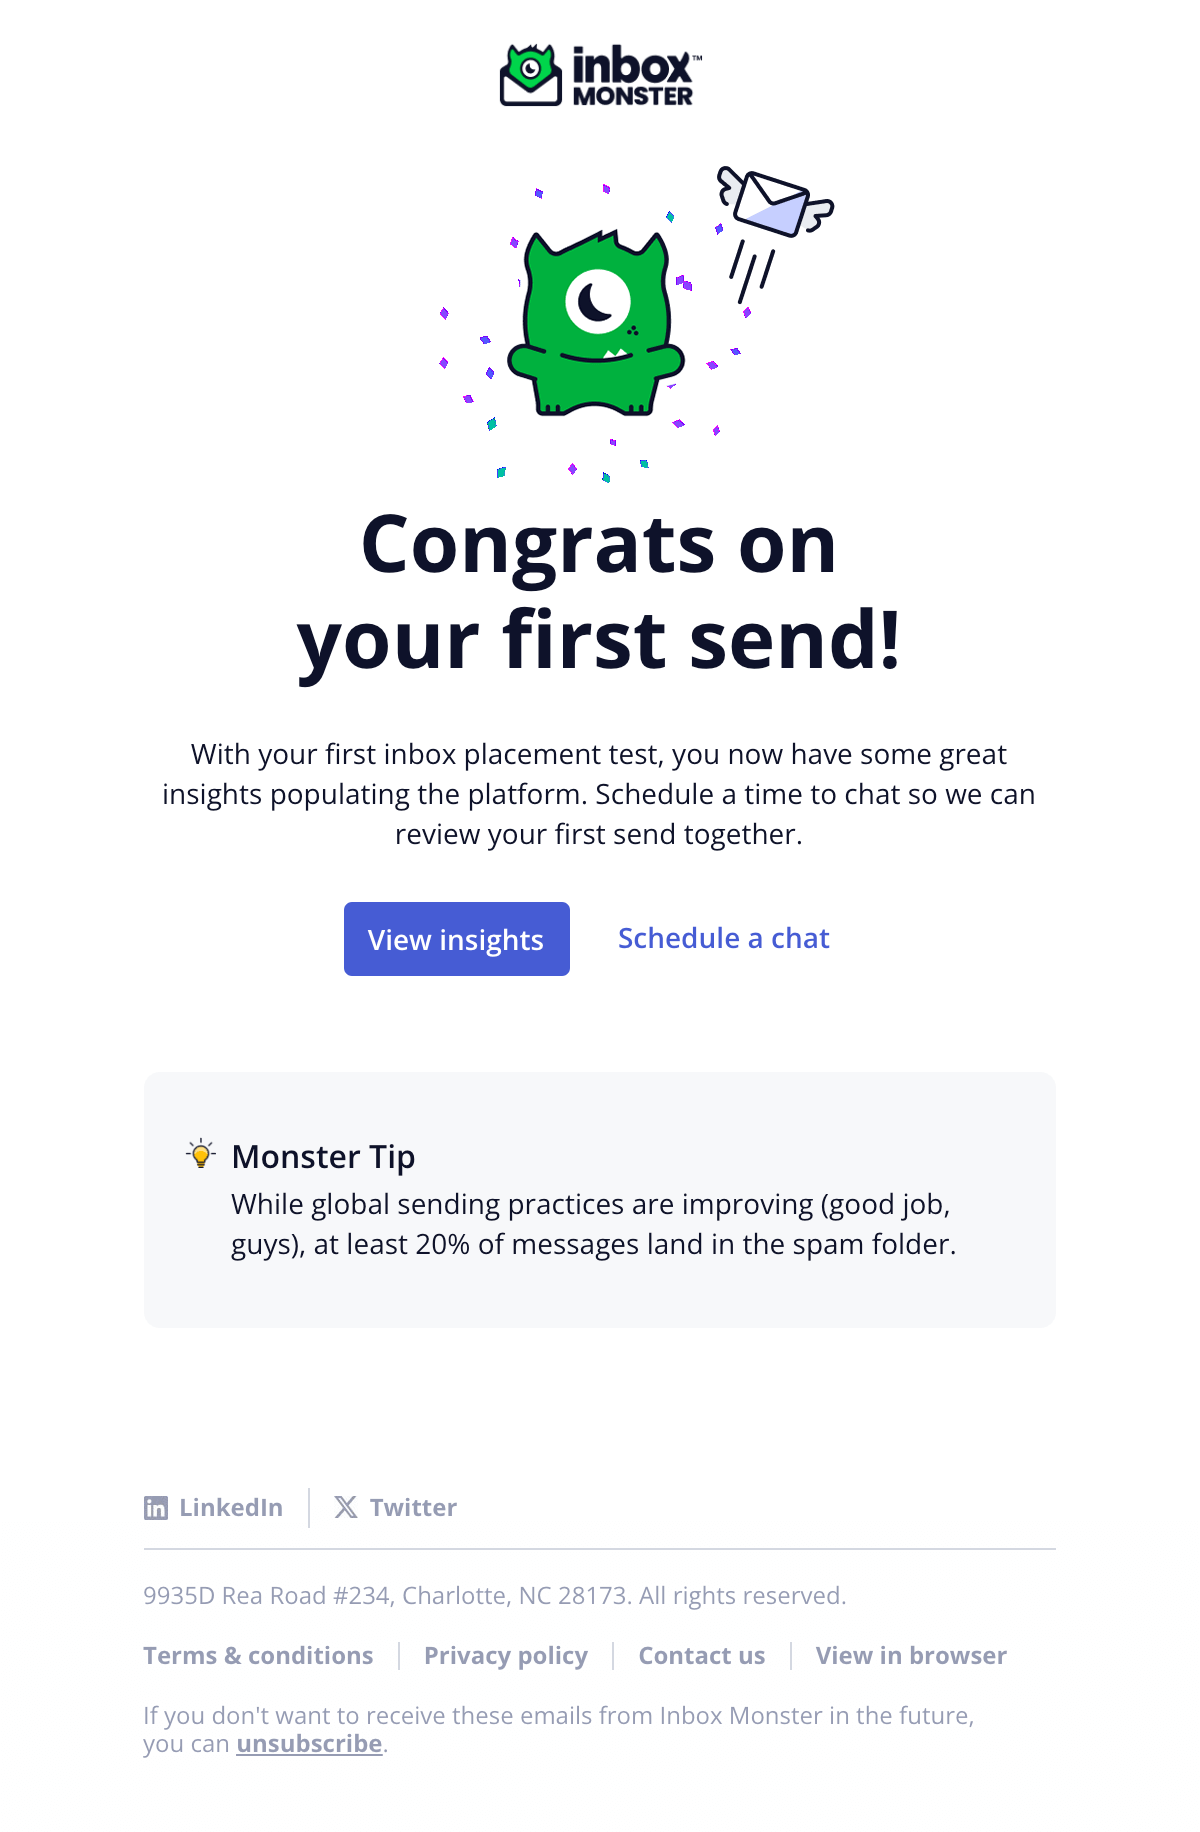Open the Schedule a chat link
Image resolution: width=1200 pixels, height=1832 pixels.
pyautogui.click(x=723, y=938)
